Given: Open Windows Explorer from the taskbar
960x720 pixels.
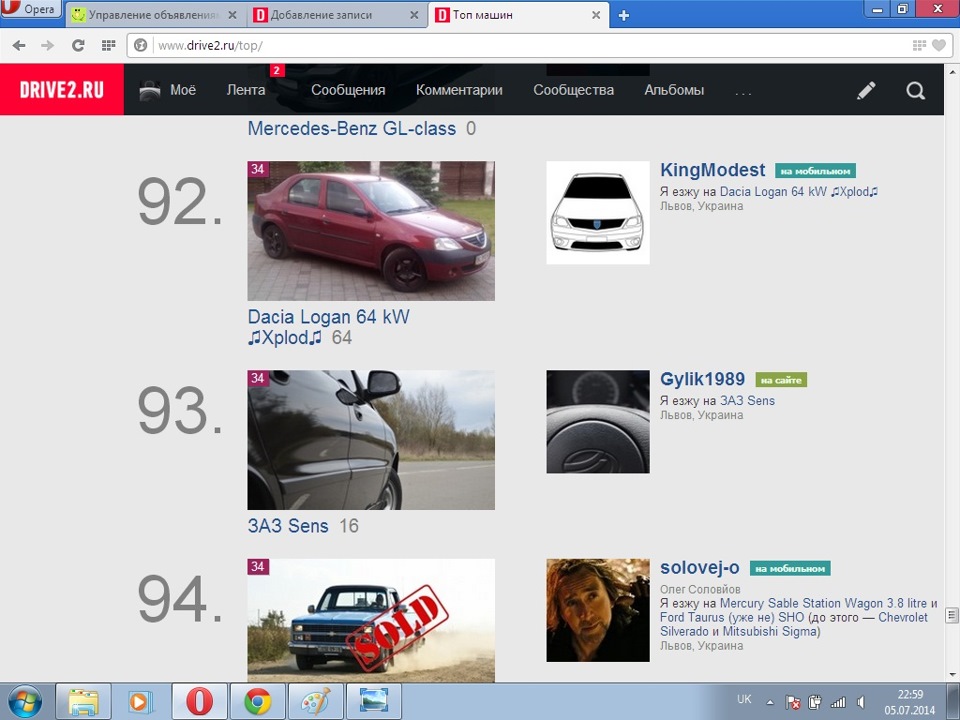Looking at the screenshot, I should coord(83,702).
